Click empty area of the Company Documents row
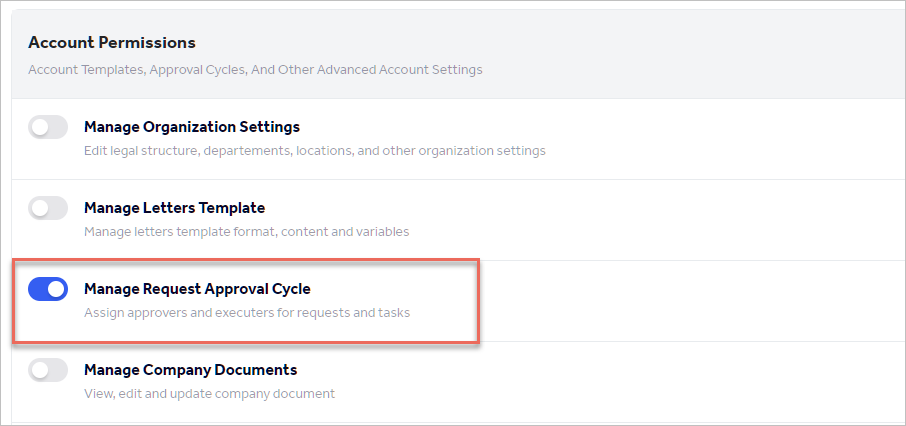This screenshot has width=906, height=426. (x=720, y=382)
